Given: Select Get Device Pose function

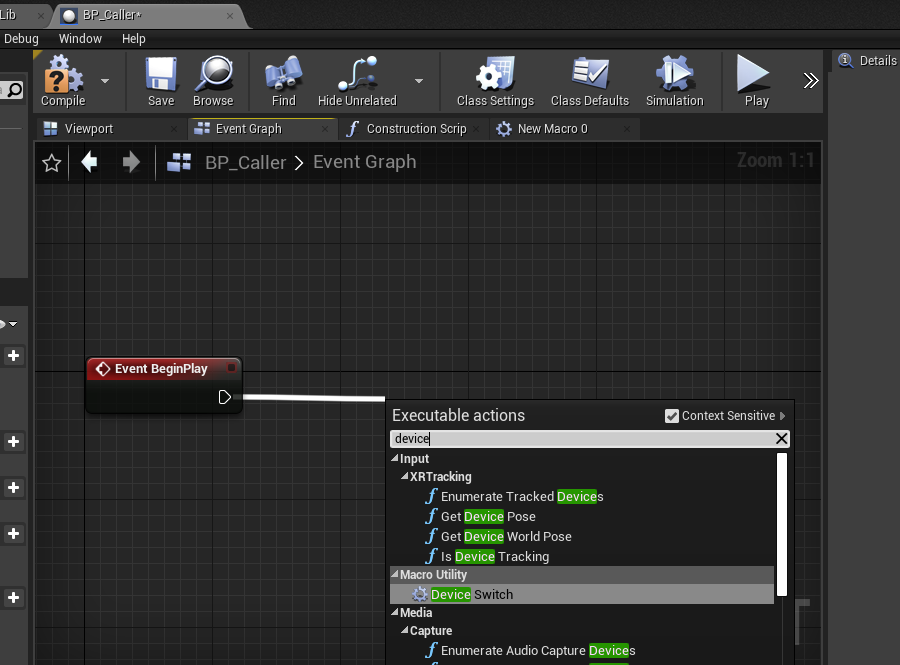Looking at the screenshot, I should (488, 516).
